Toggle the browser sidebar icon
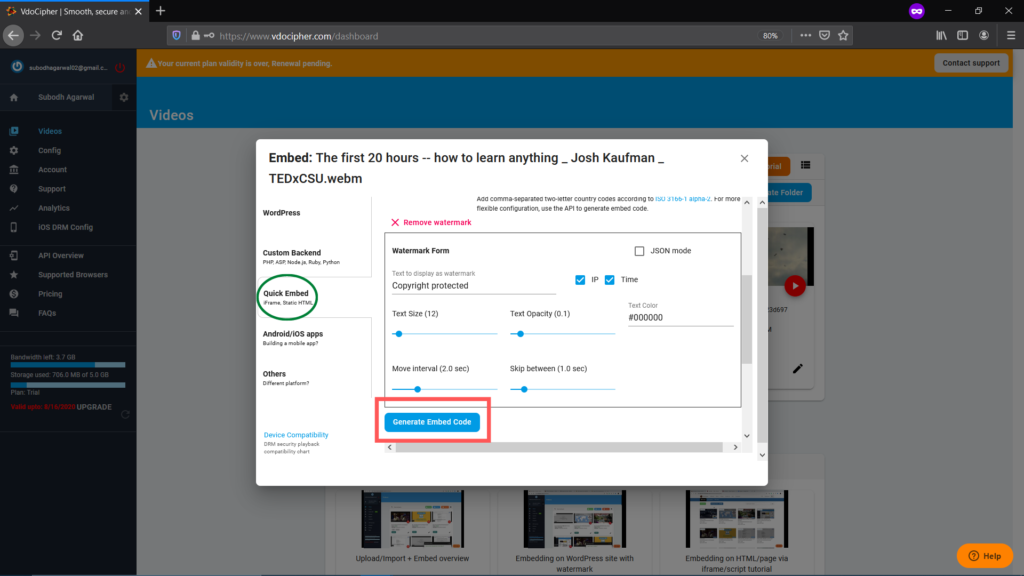The image size is (1024, 576). click(963, 36)
